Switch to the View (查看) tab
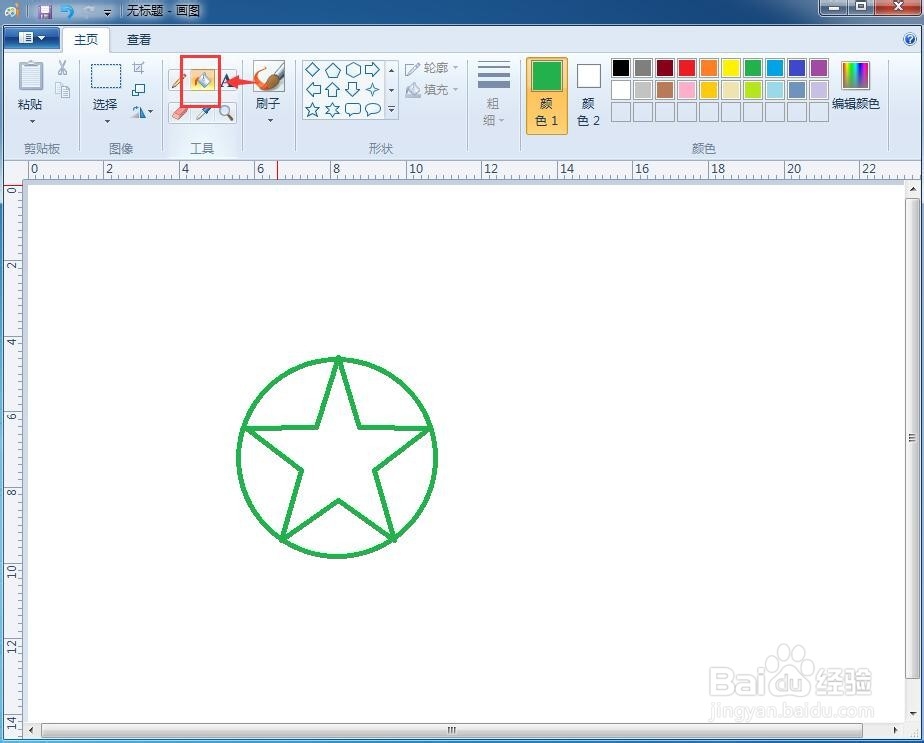The image size is (924, 743). click(139, 39)
